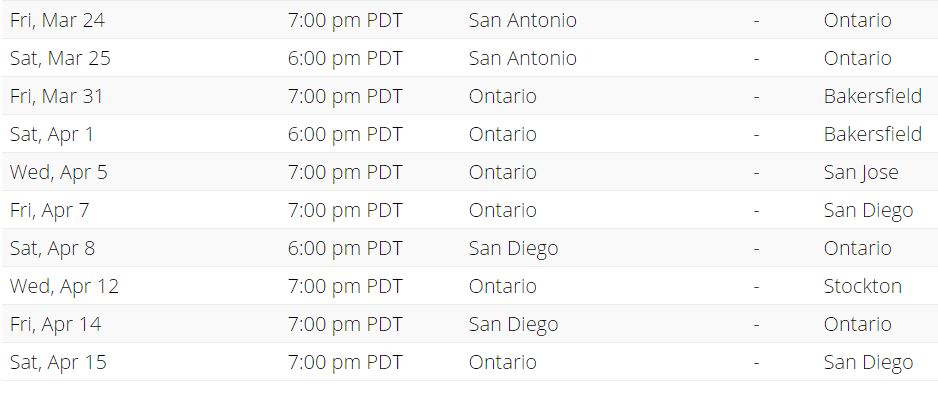
Task: Click the Mar 25 game's away team San Antonio
Action: pos(523,58)
